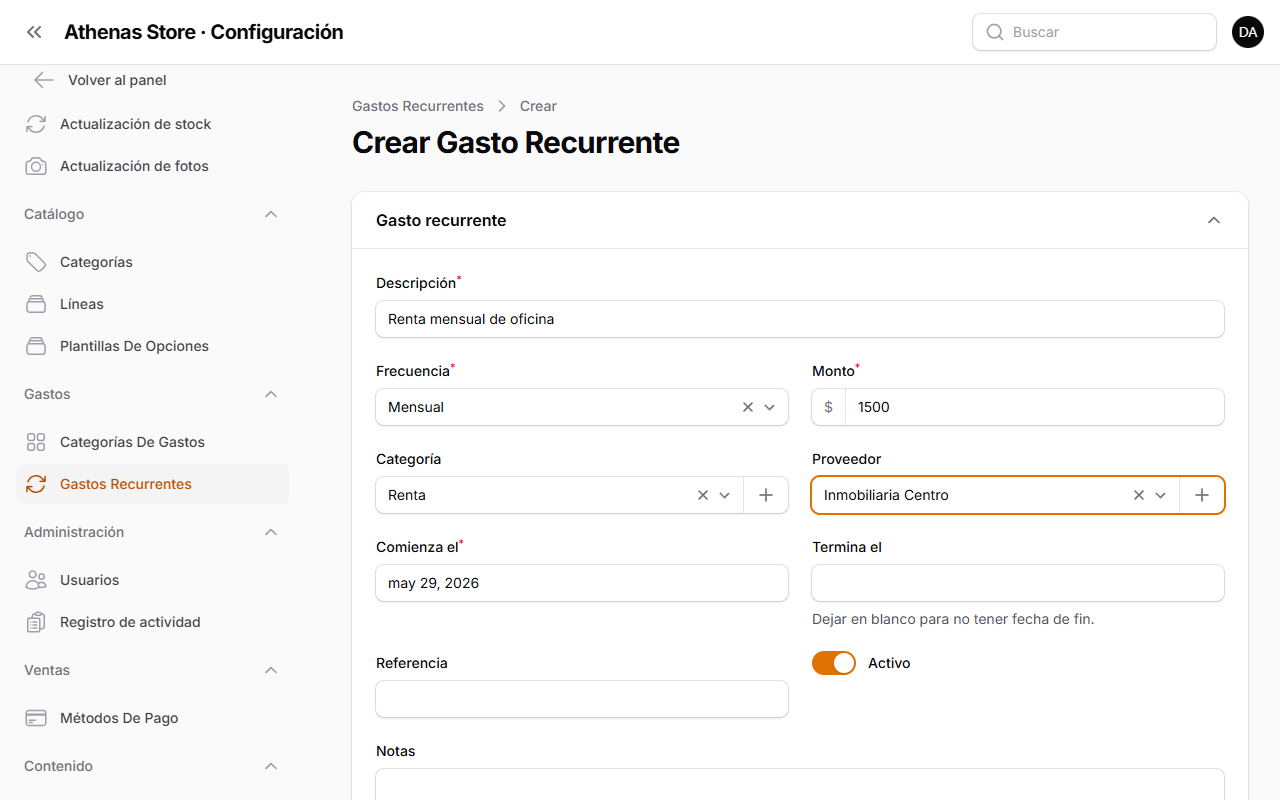
Task: Open Actualización de fotos page
Action: 152,166
